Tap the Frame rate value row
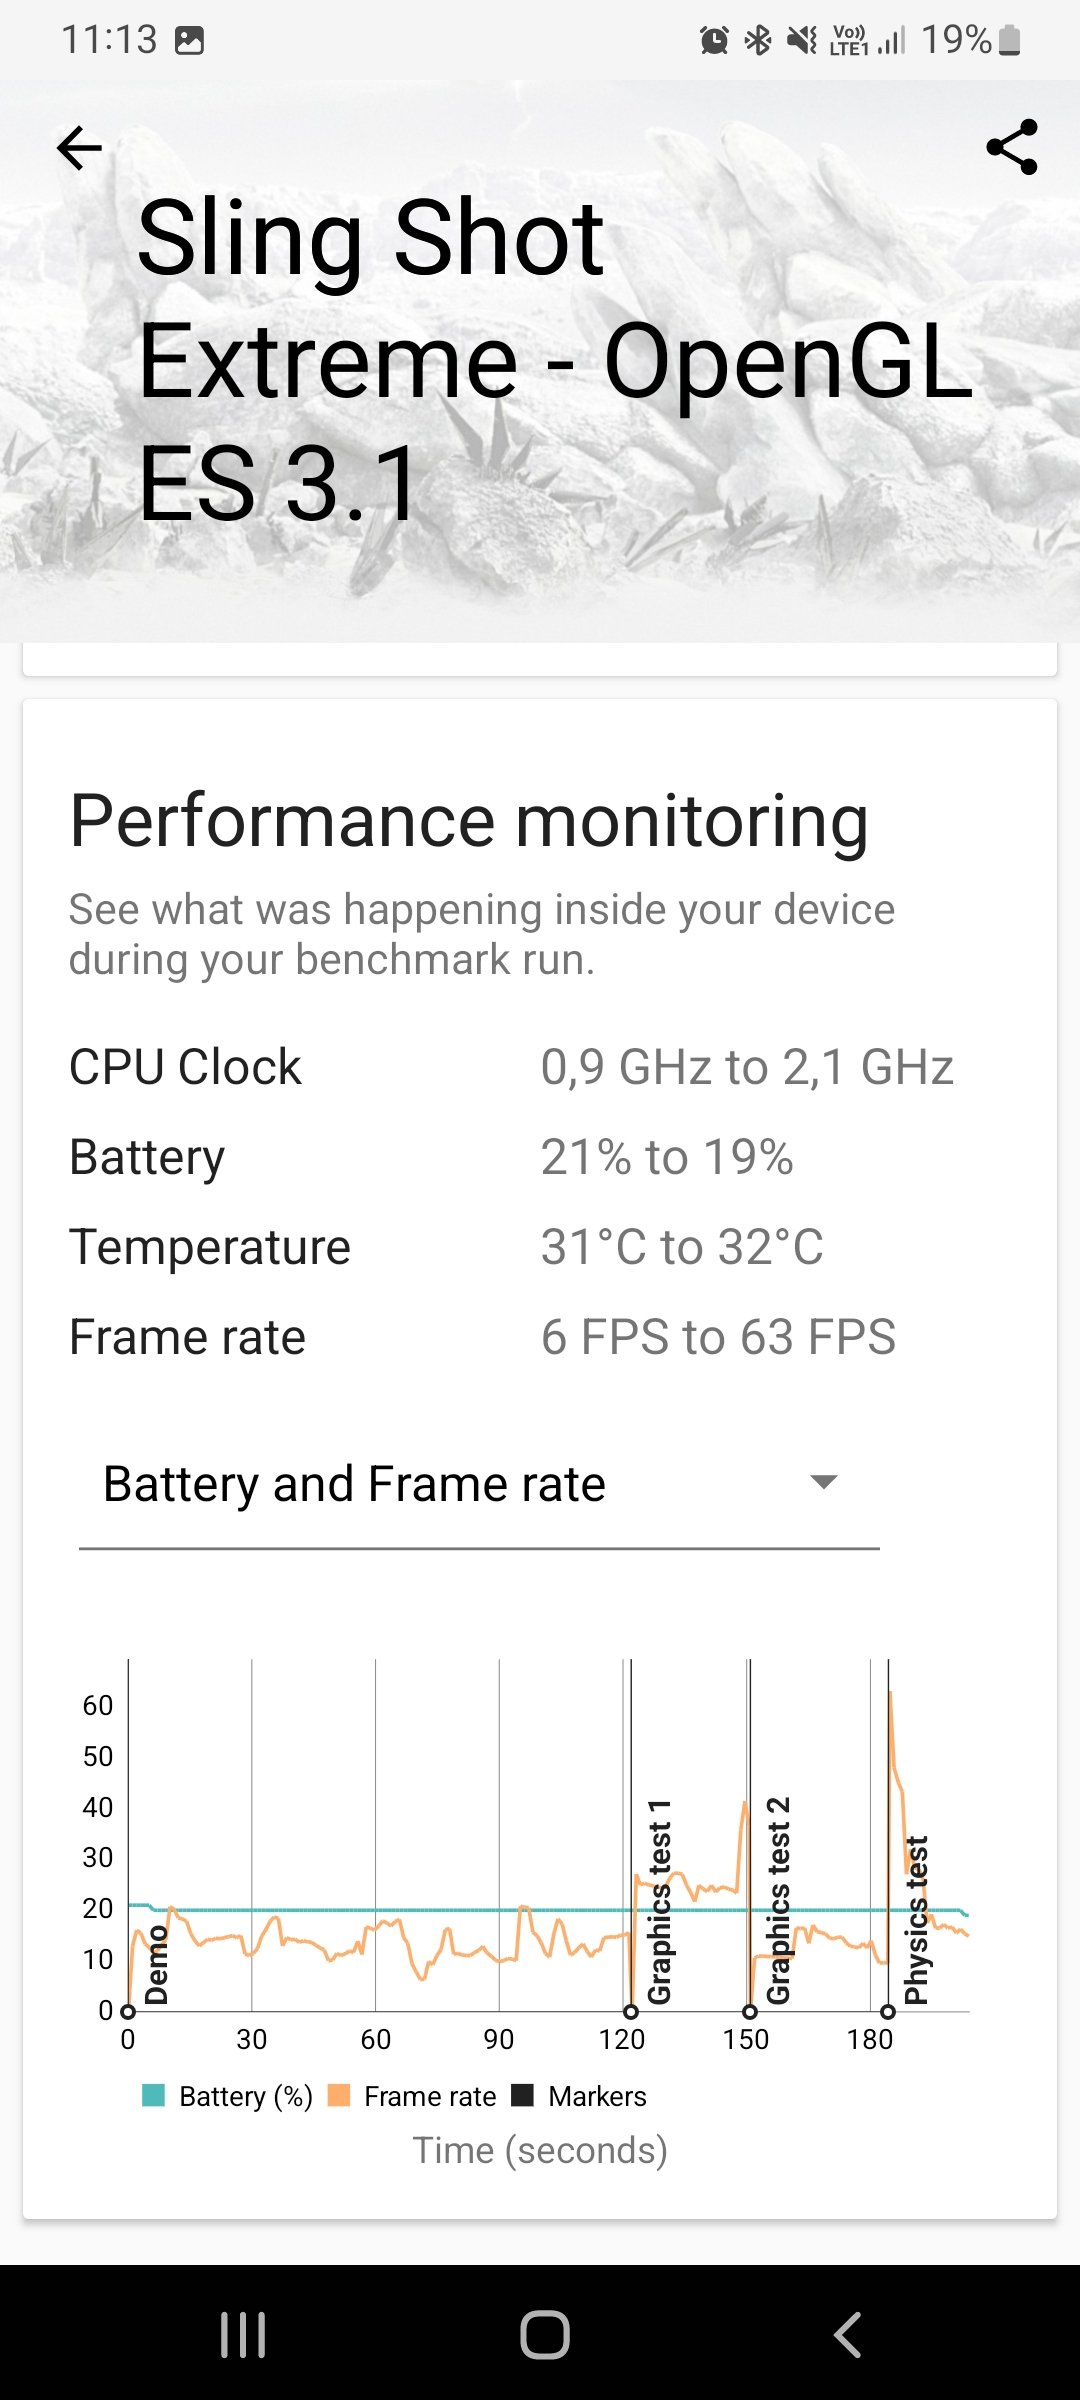1080x2400 pixels. (718, 1337)
